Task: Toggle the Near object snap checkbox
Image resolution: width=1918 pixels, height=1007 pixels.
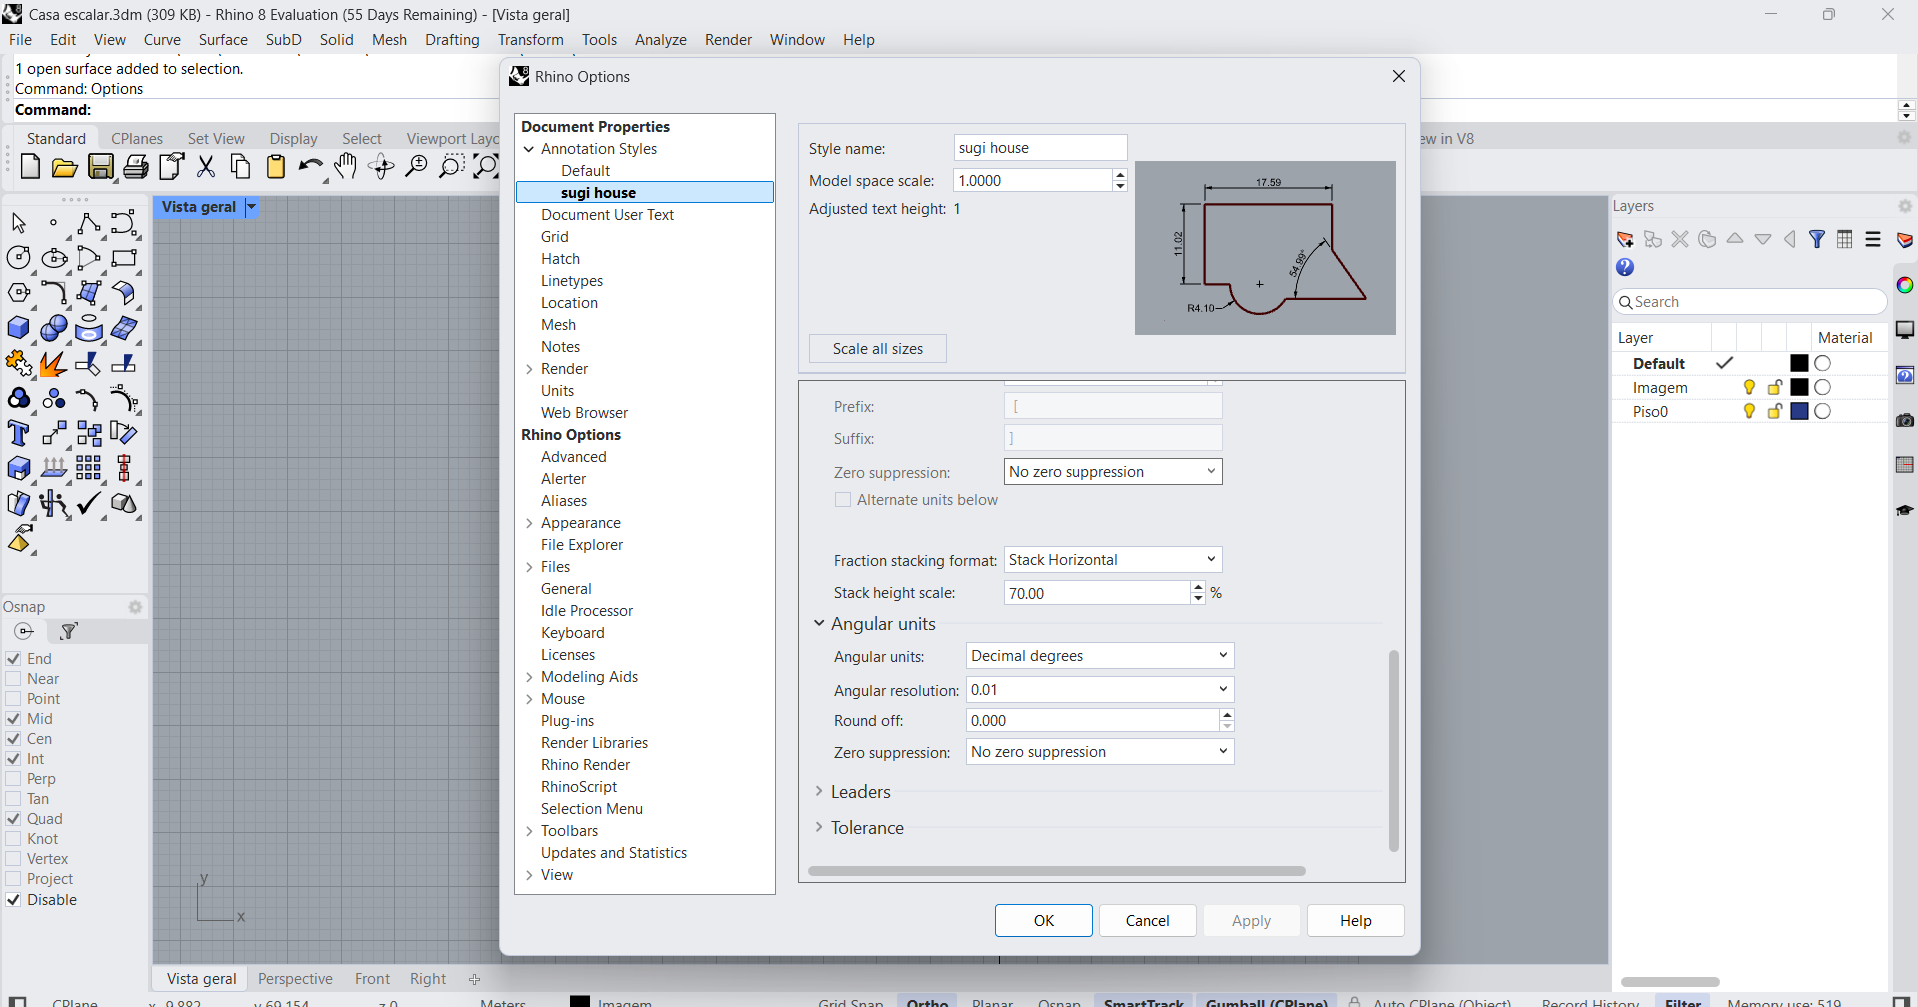Action: pos(14,679)
